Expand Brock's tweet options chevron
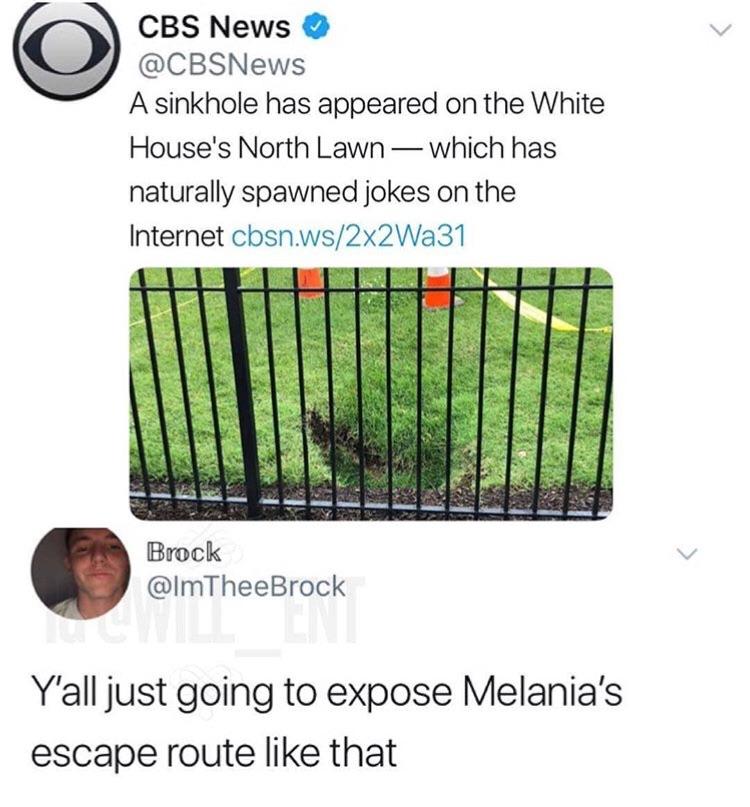Image resolution: width=750 pixels, height=807 pixels. coord(686,554)
